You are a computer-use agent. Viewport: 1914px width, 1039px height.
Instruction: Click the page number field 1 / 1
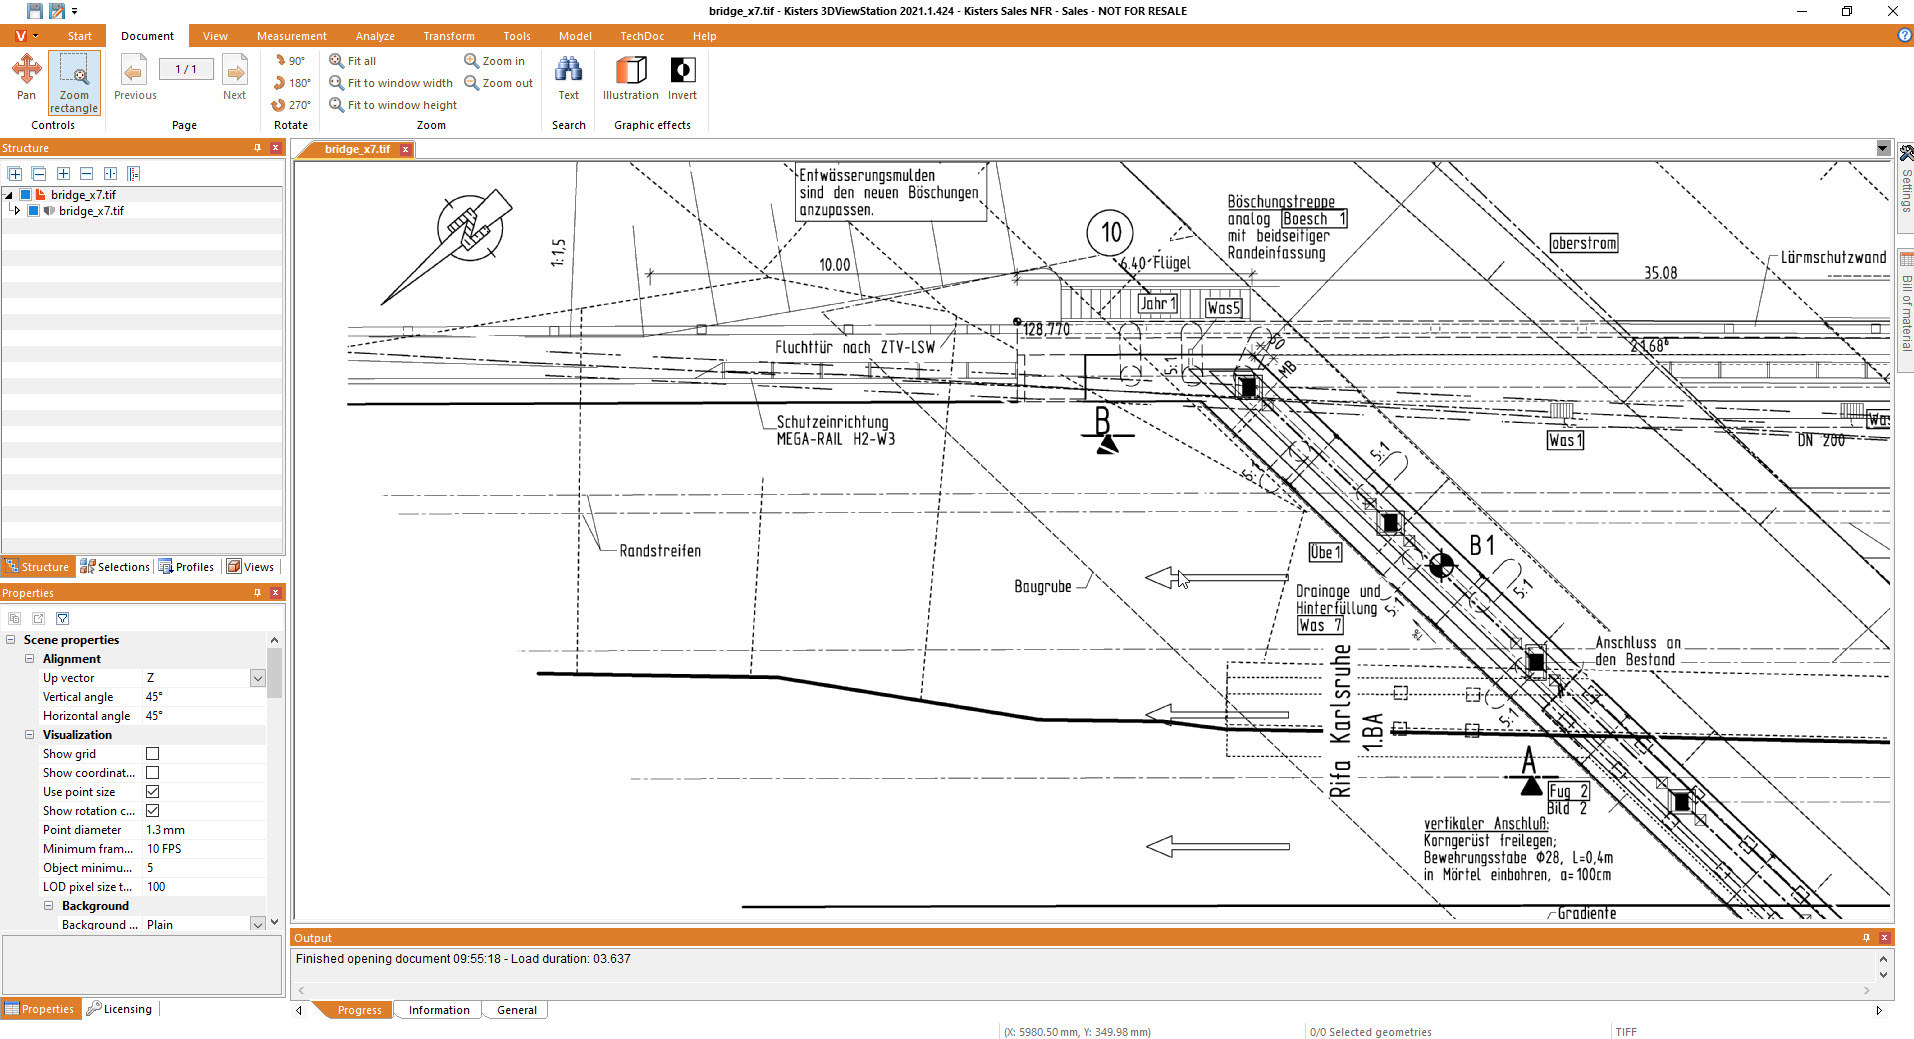pyautogui.click(x=186, y=69)
